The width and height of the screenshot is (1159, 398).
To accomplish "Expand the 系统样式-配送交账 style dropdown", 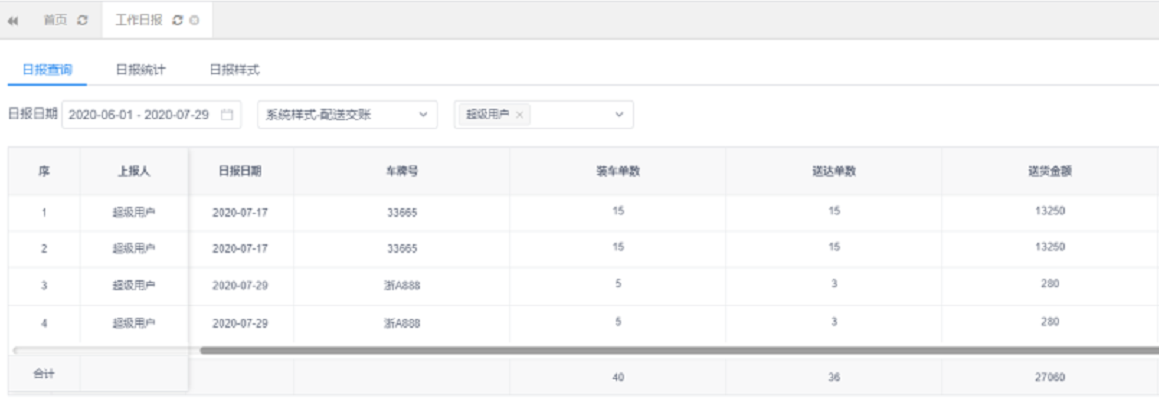I will click(x=347, y=115).
